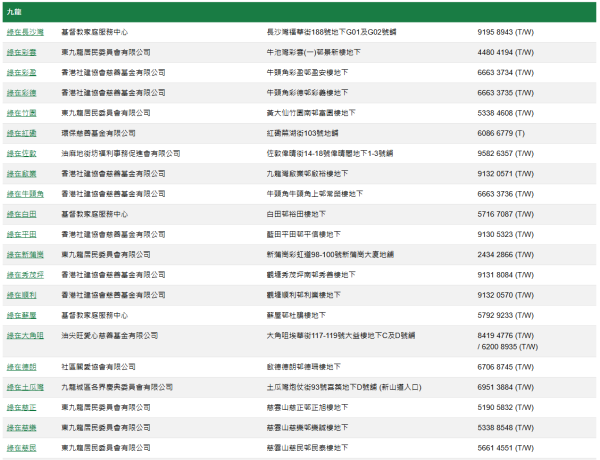Click the address containing 117-119號
The image size is (600, 460).
point(341,336)
